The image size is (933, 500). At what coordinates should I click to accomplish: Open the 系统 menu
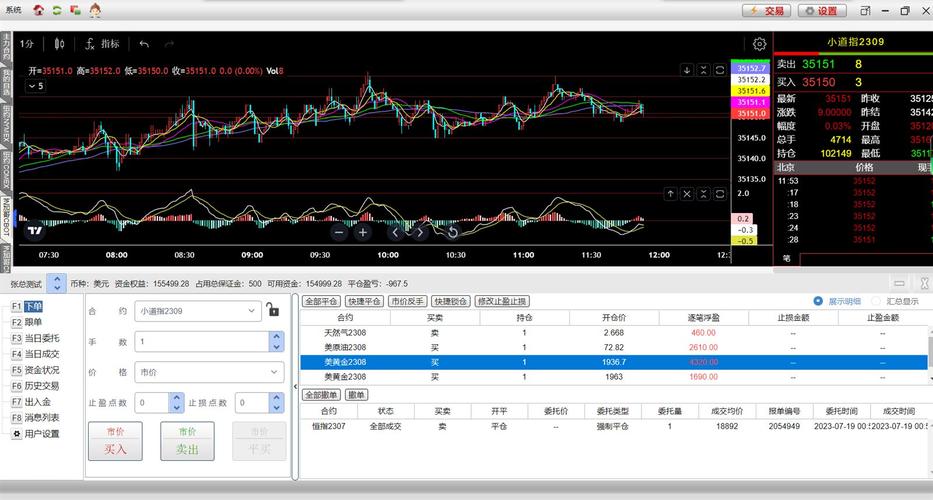[x=13, y=10]
